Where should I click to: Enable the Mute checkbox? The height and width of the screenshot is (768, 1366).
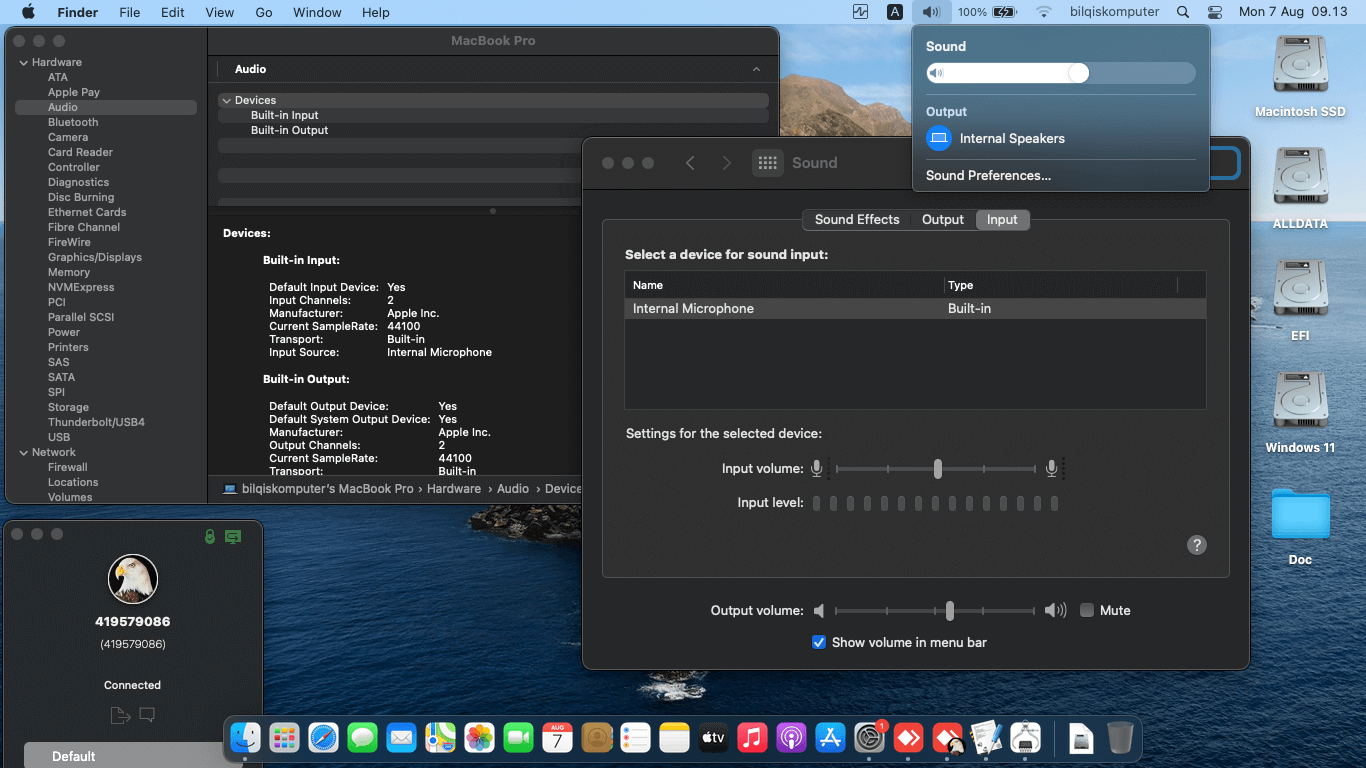click(1087, 610)
